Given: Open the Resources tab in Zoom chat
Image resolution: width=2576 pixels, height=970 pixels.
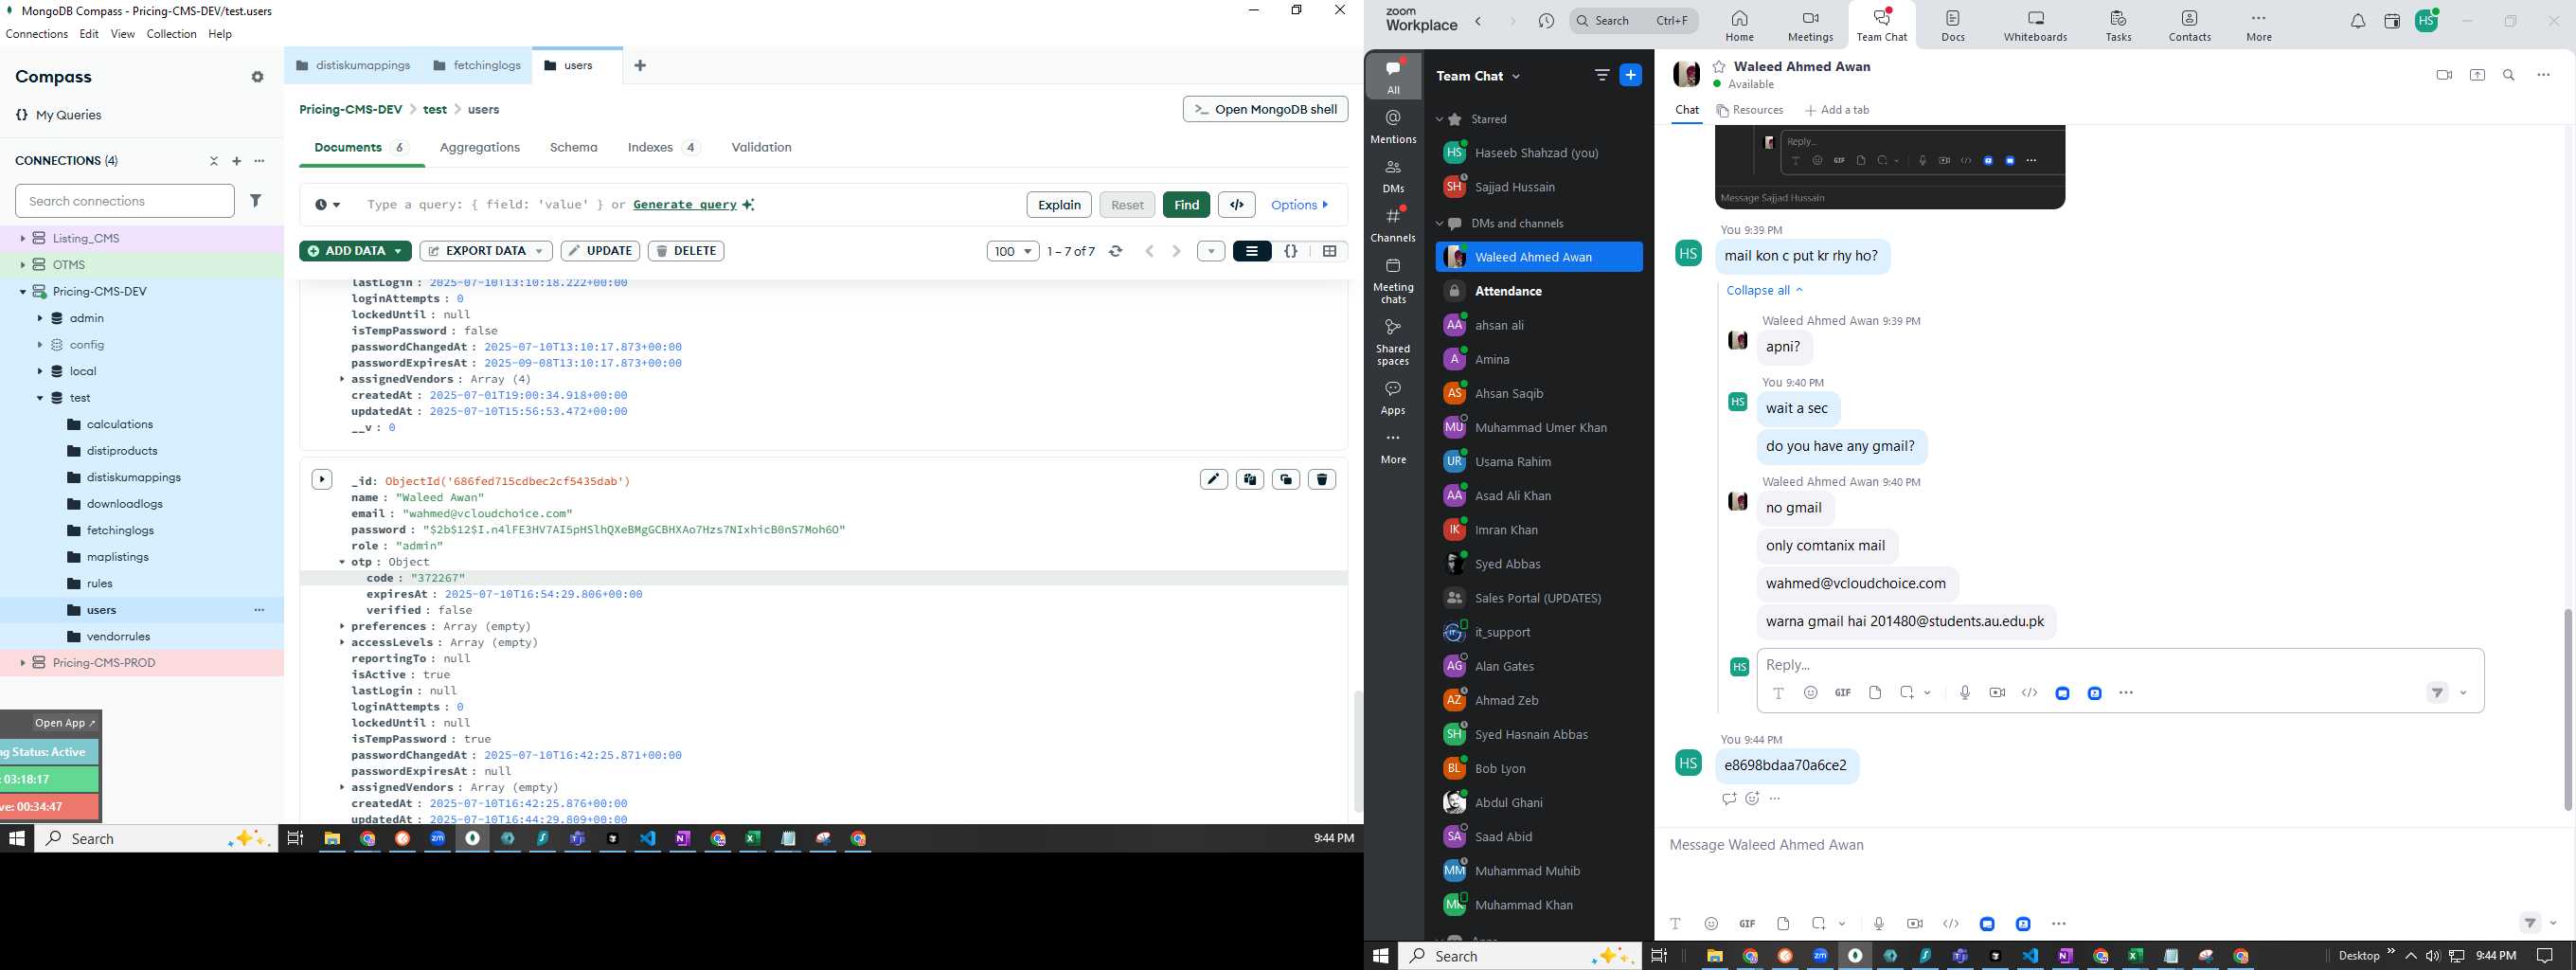Looking at the screenshot, I should [1750, 111].
